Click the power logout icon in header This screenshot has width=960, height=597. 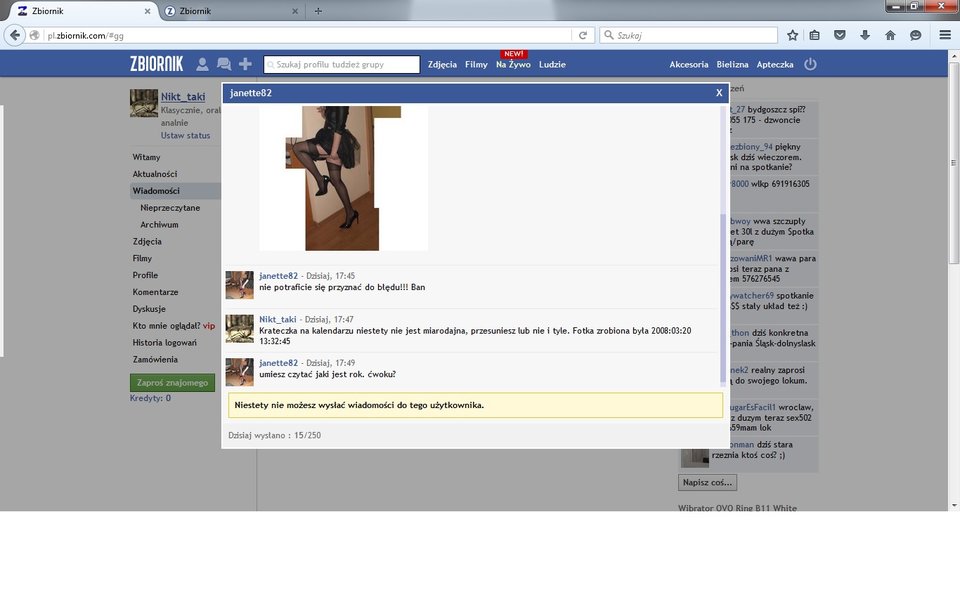tap(810, 64)
